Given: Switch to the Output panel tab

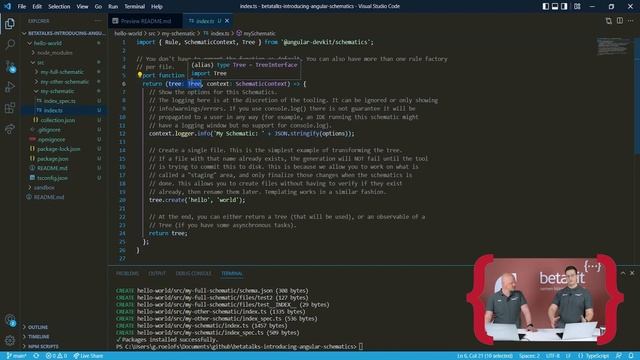Looking at the screenshot, I should click(x=157, y=273).
